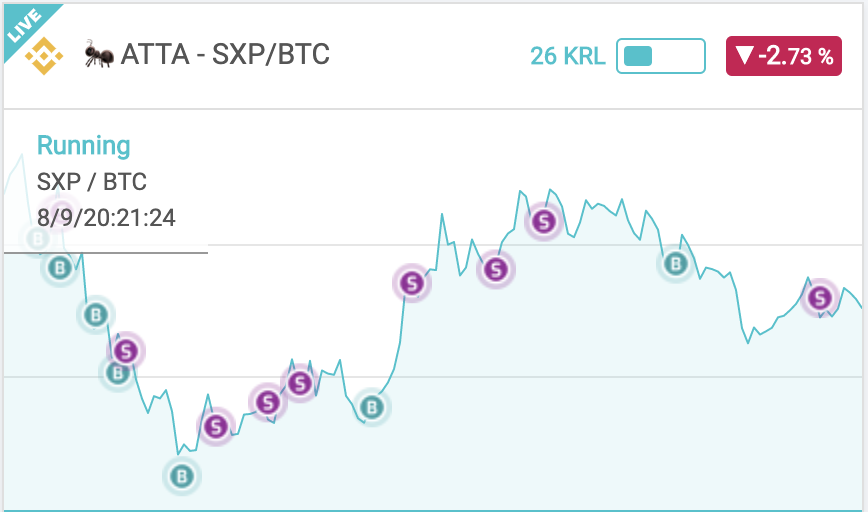Click the ant emoji beside ATTA
868x512 pixels.
pyautogui.click(x=99, y=54)
